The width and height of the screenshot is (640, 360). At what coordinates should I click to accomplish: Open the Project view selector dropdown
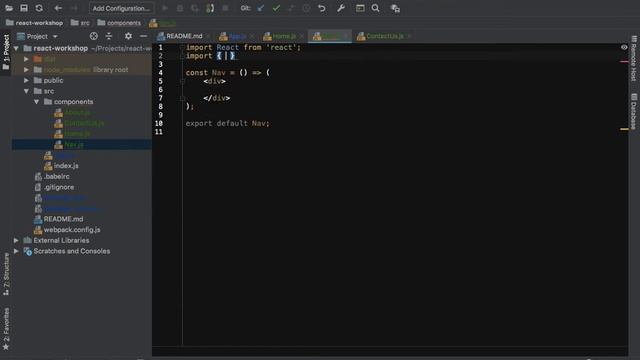tap(38, 36)
